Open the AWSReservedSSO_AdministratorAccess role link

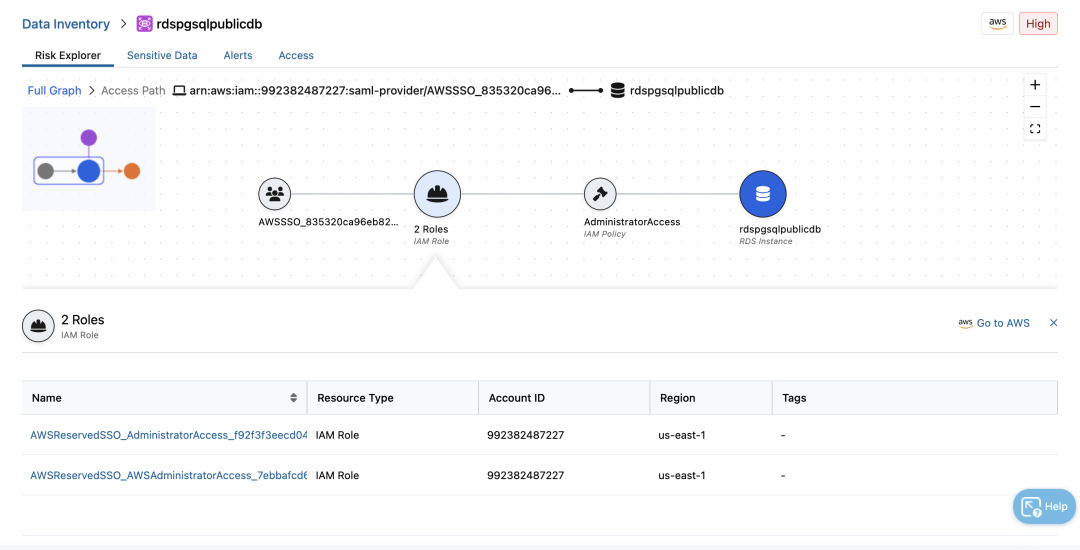click(168, 436)
